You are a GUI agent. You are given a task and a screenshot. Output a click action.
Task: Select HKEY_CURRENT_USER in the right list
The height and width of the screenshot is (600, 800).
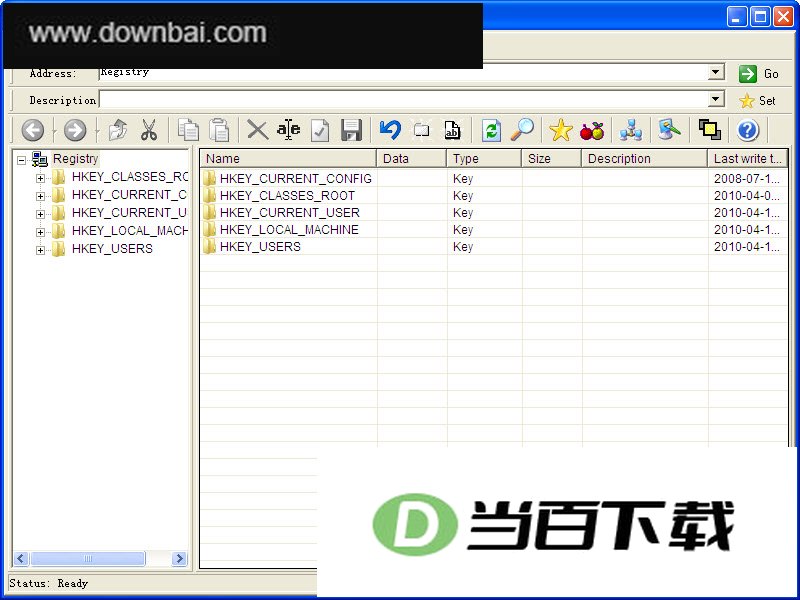coord(289,212)
